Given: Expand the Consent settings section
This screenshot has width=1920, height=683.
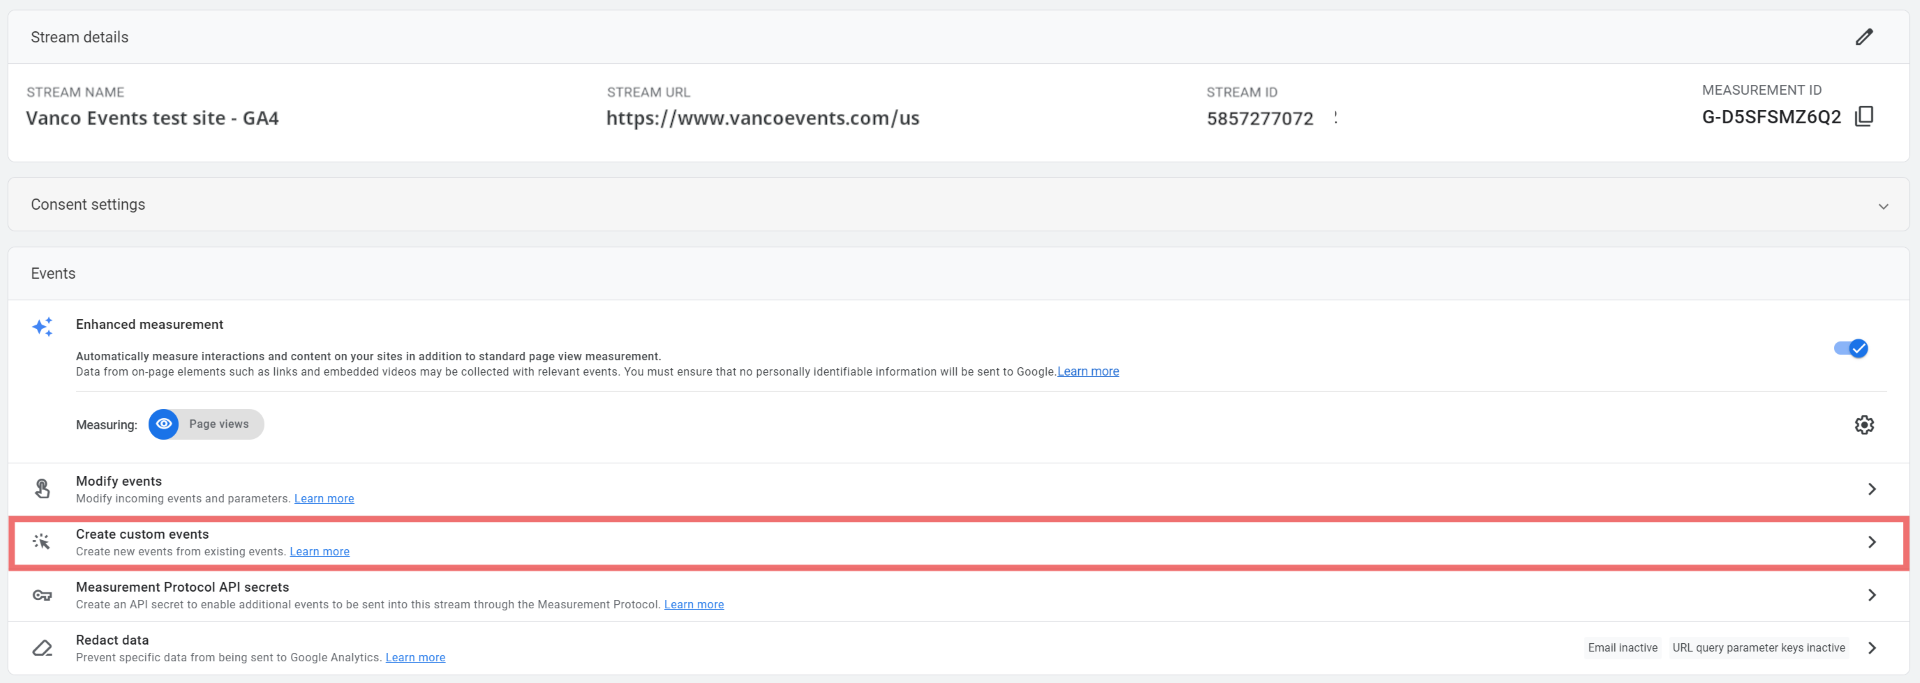Looking at the screenshot, I should [1883, 206].
